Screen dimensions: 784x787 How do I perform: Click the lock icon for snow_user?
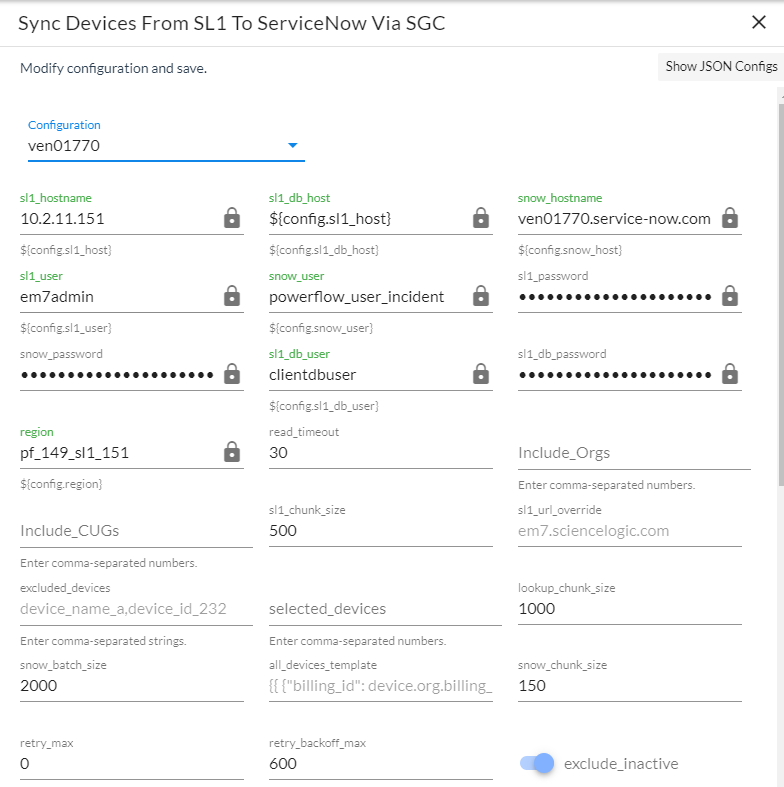[x=481, y=296]
